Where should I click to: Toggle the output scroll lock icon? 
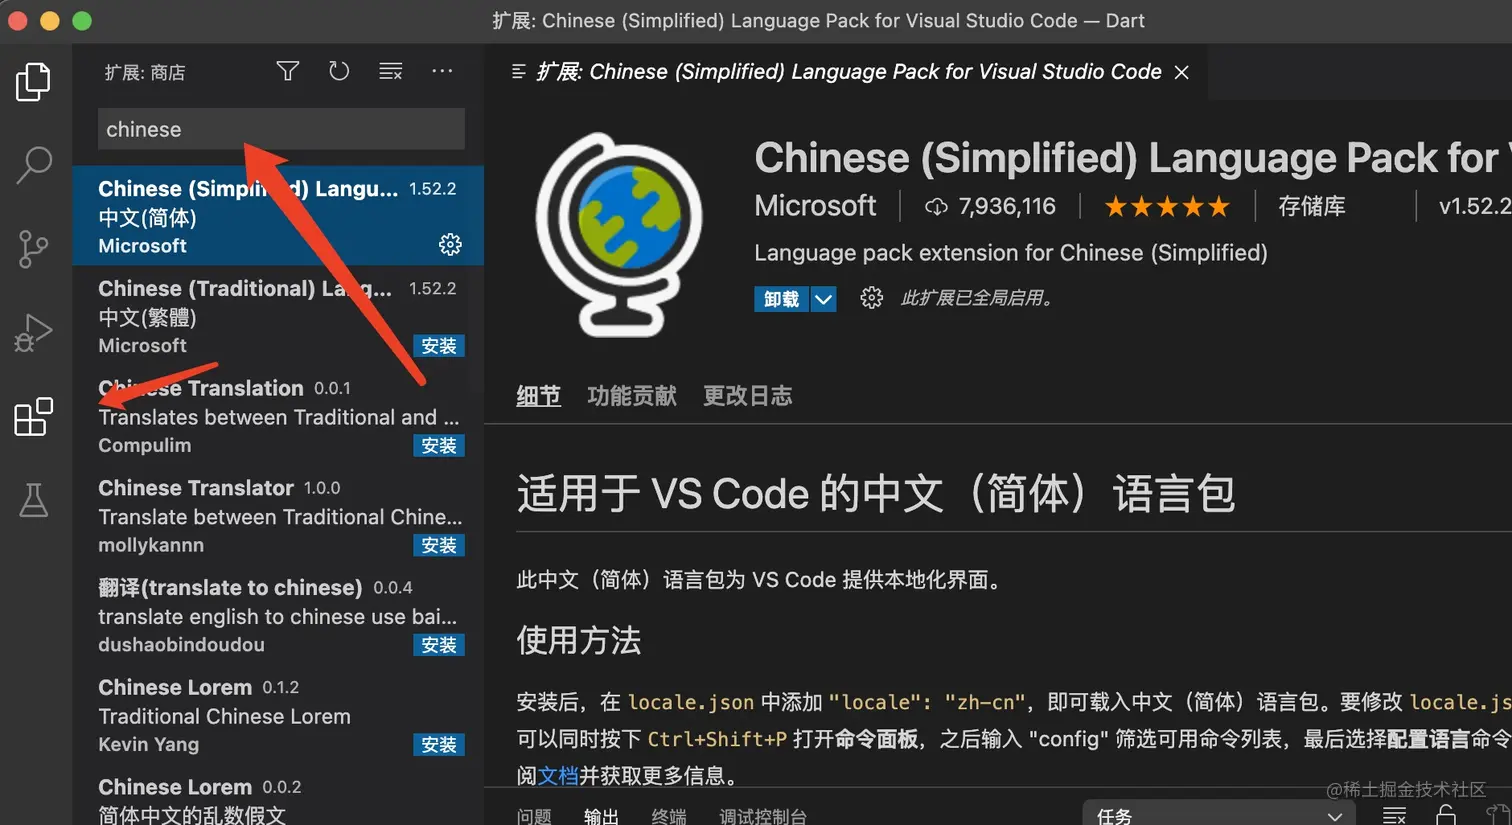[x=1446, y=815]
